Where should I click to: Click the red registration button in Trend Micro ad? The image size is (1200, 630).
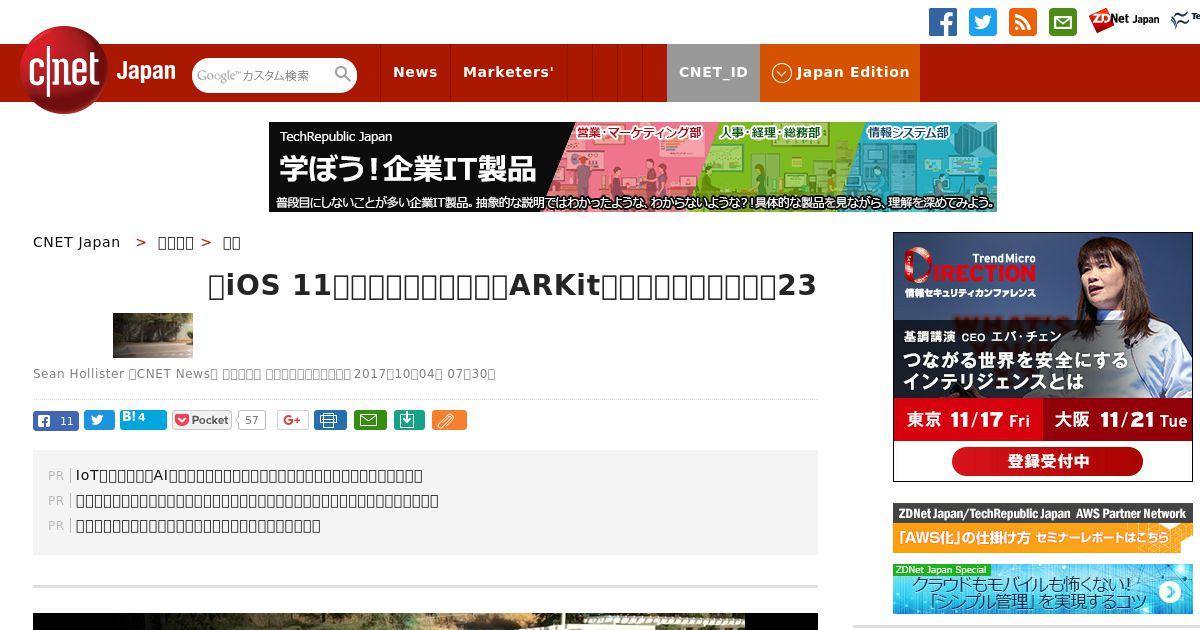[1047, 461]
